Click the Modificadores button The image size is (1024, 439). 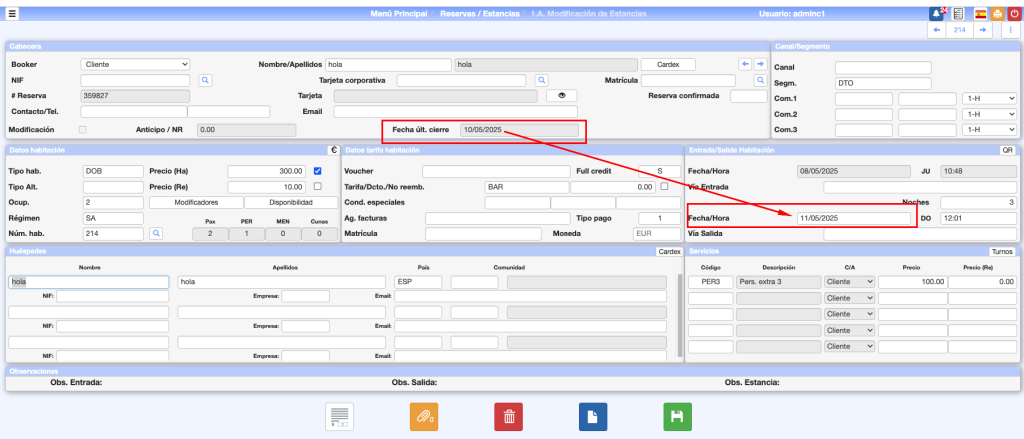pos(195,202)
